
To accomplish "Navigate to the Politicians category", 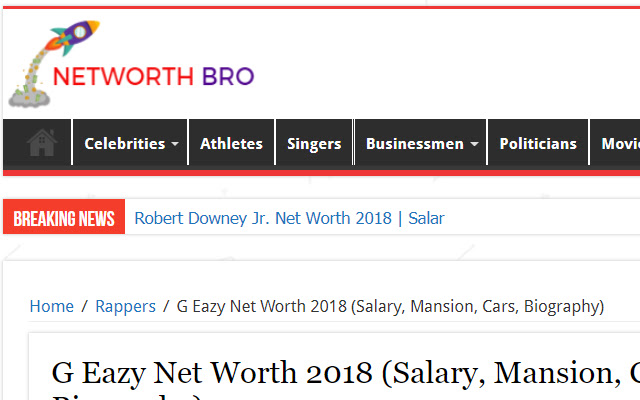I will coord(538,143).
